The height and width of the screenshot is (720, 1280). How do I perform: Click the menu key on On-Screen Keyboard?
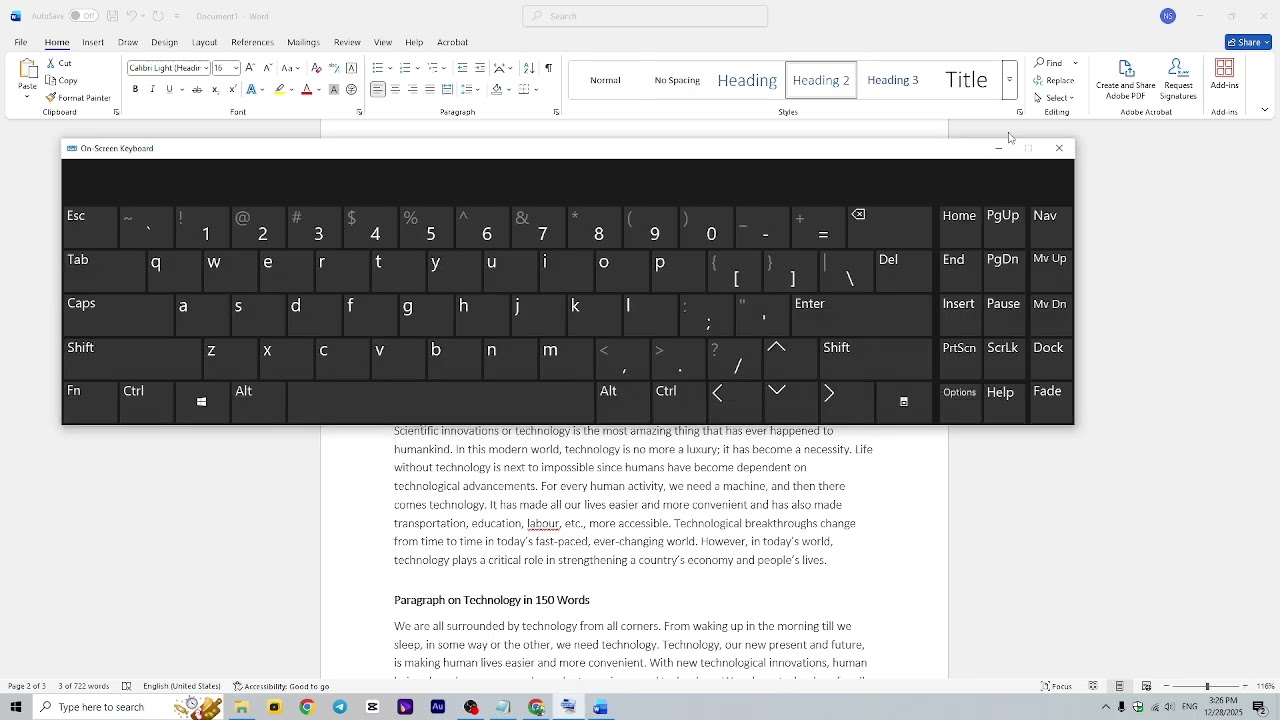904,403
